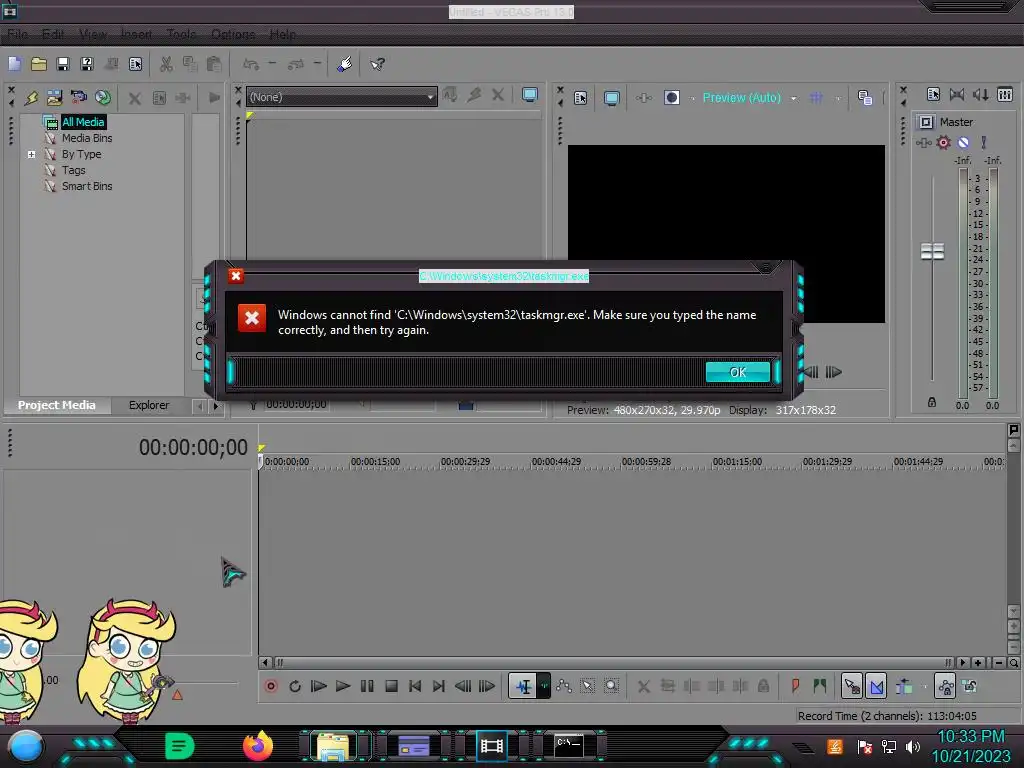Toggle Loop Playback button
1024x768 pixels.
(x=295, y=686)
